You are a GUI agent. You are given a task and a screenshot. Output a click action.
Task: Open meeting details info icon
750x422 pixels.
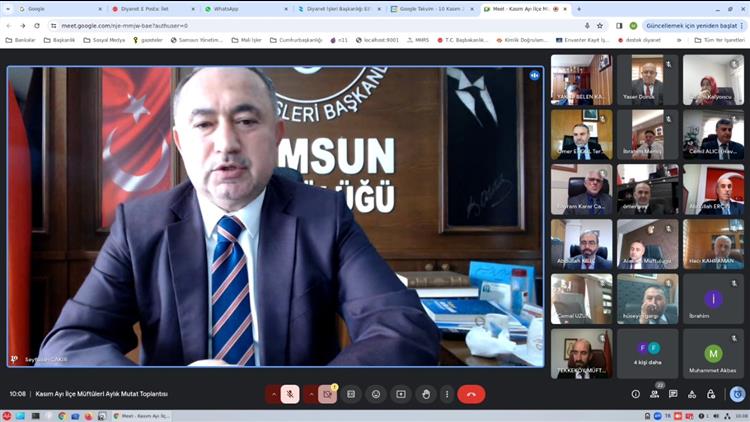pos(636,394)
